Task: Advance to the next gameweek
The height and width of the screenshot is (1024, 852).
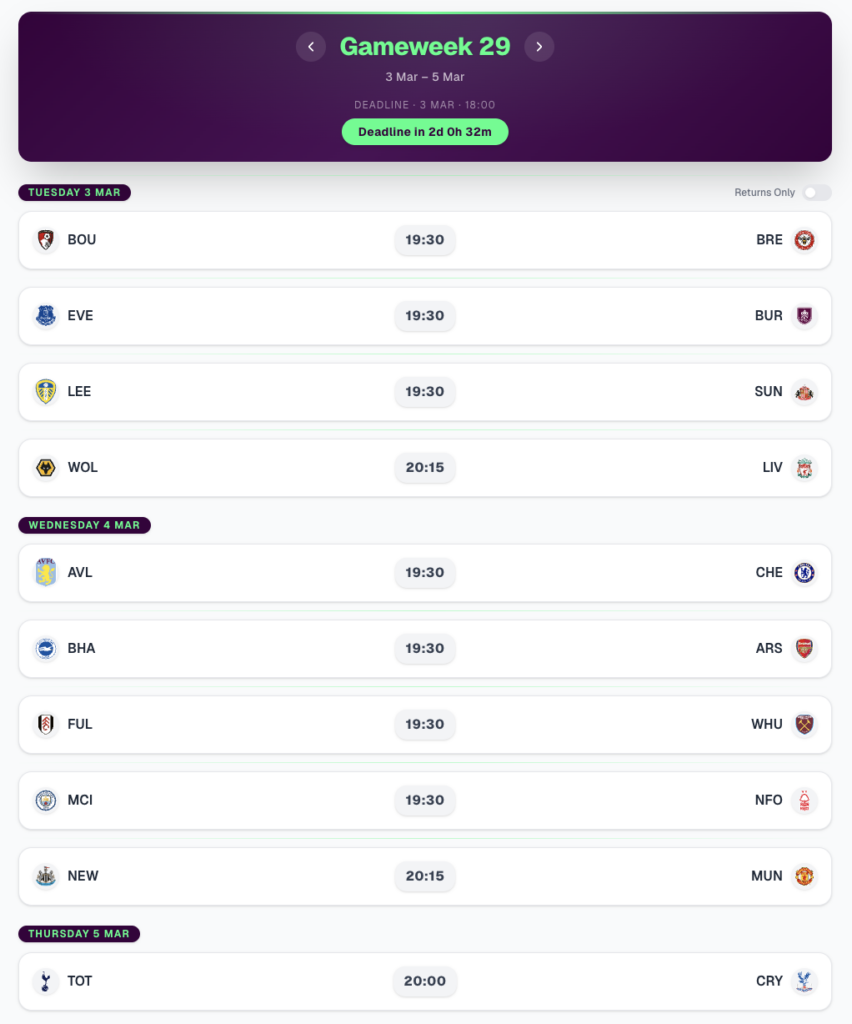Action: pos(539,47)
